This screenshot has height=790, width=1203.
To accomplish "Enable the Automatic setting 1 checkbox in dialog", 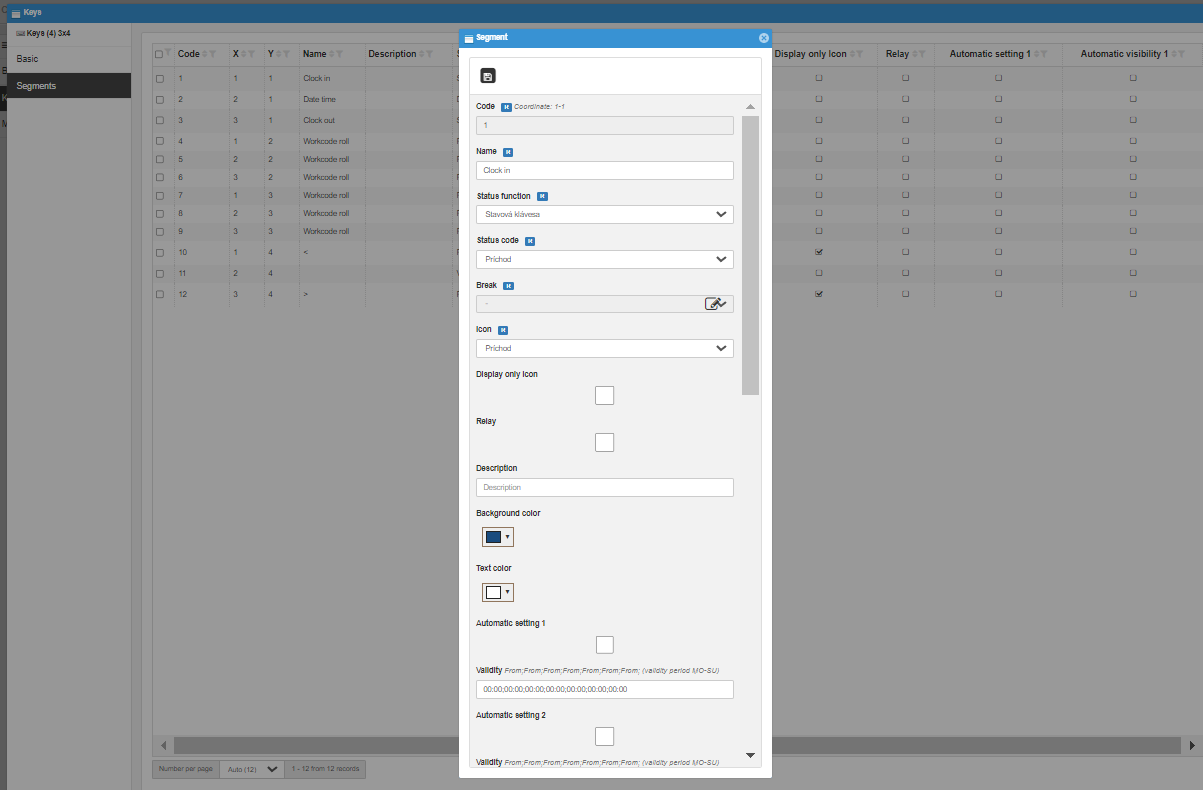I will (x=604, y=644).
